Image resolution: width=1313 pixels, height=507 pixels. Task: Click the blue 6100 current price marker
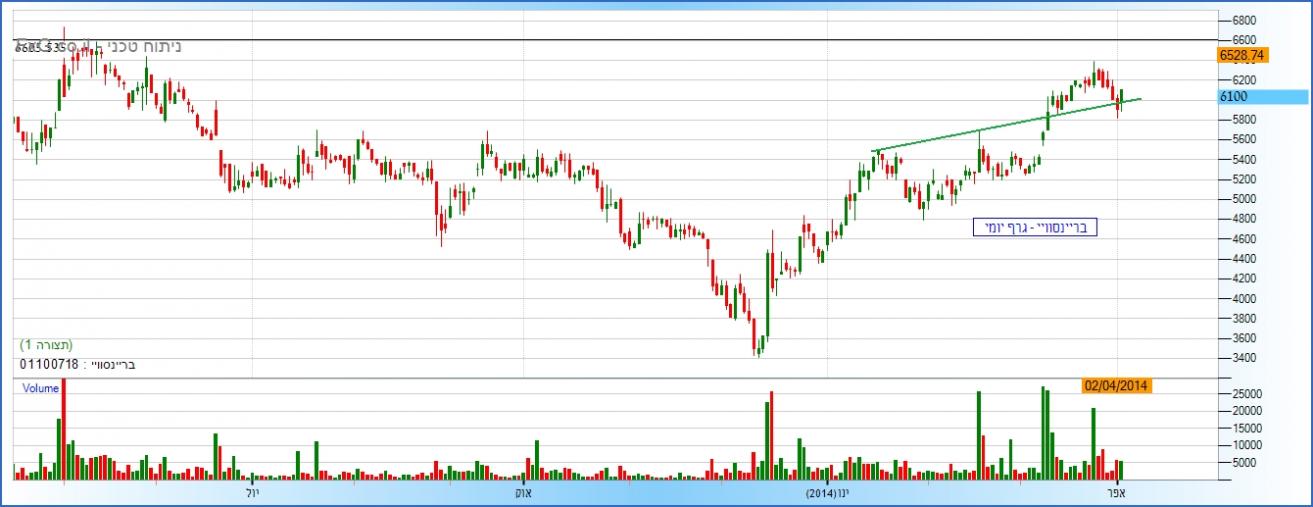click(1262, 97)
